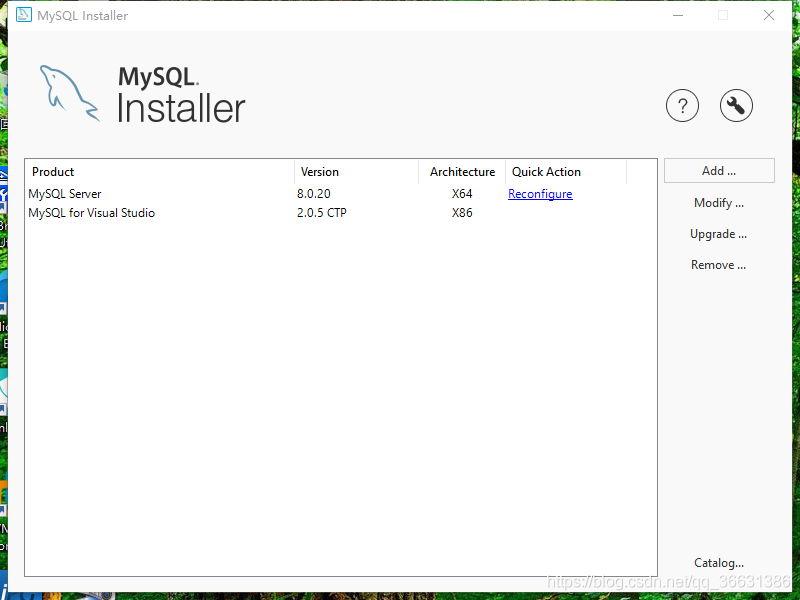Click the MySQL Installer title bar icon
The width and height of the screenshot is (800, 600).
coord(23,15)
